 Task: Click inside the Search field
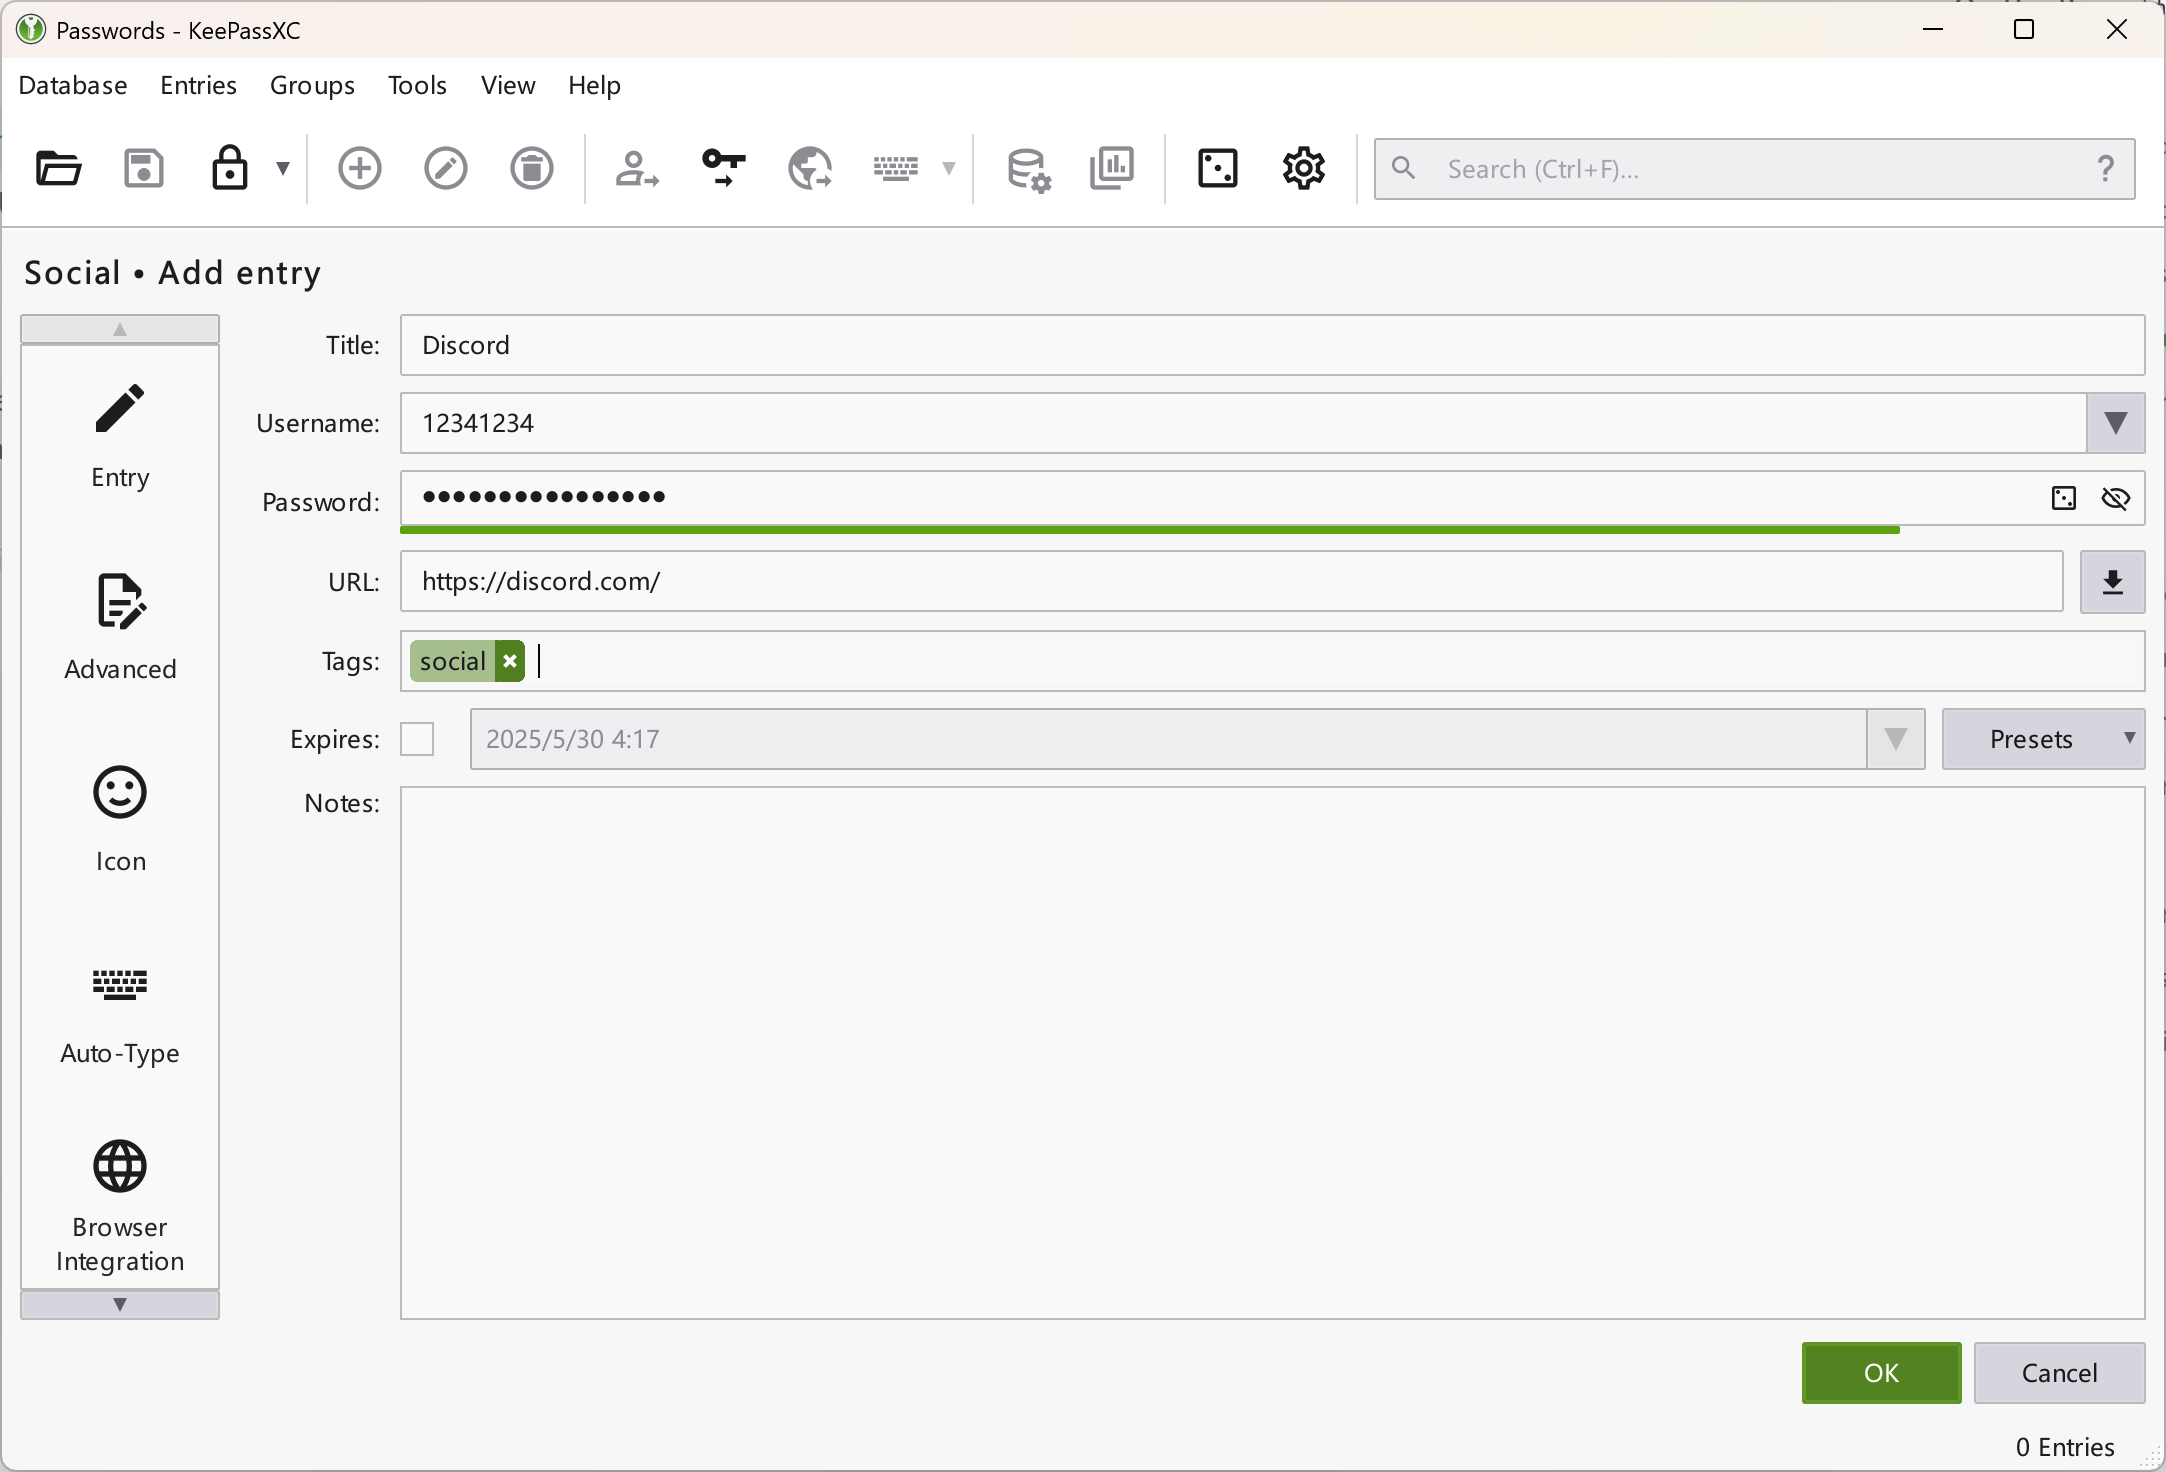(x=1755, y=169)
